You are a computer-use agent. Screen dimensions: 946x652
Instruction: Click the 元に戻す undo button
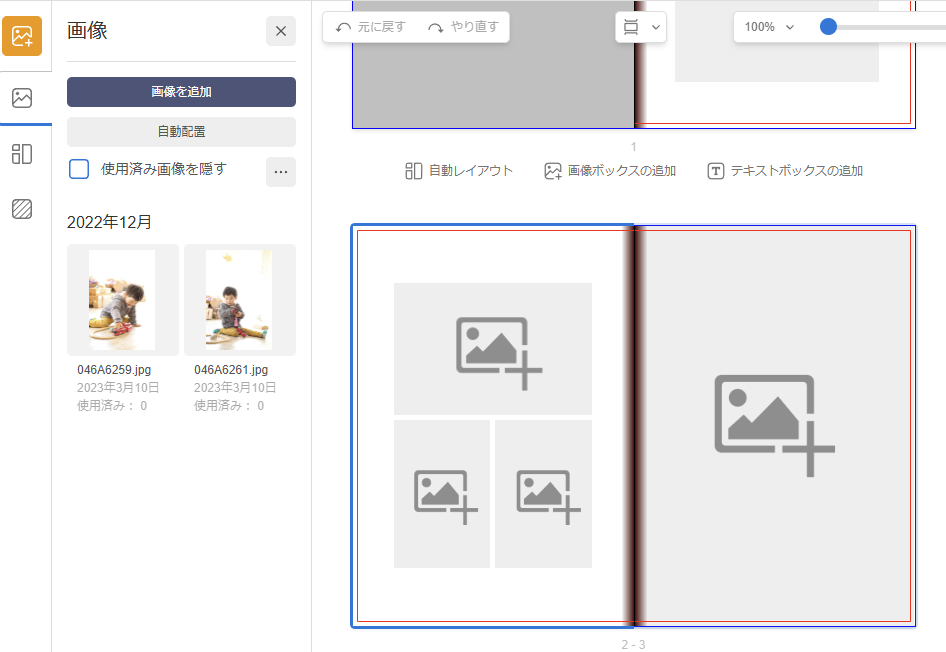point(371,27)
